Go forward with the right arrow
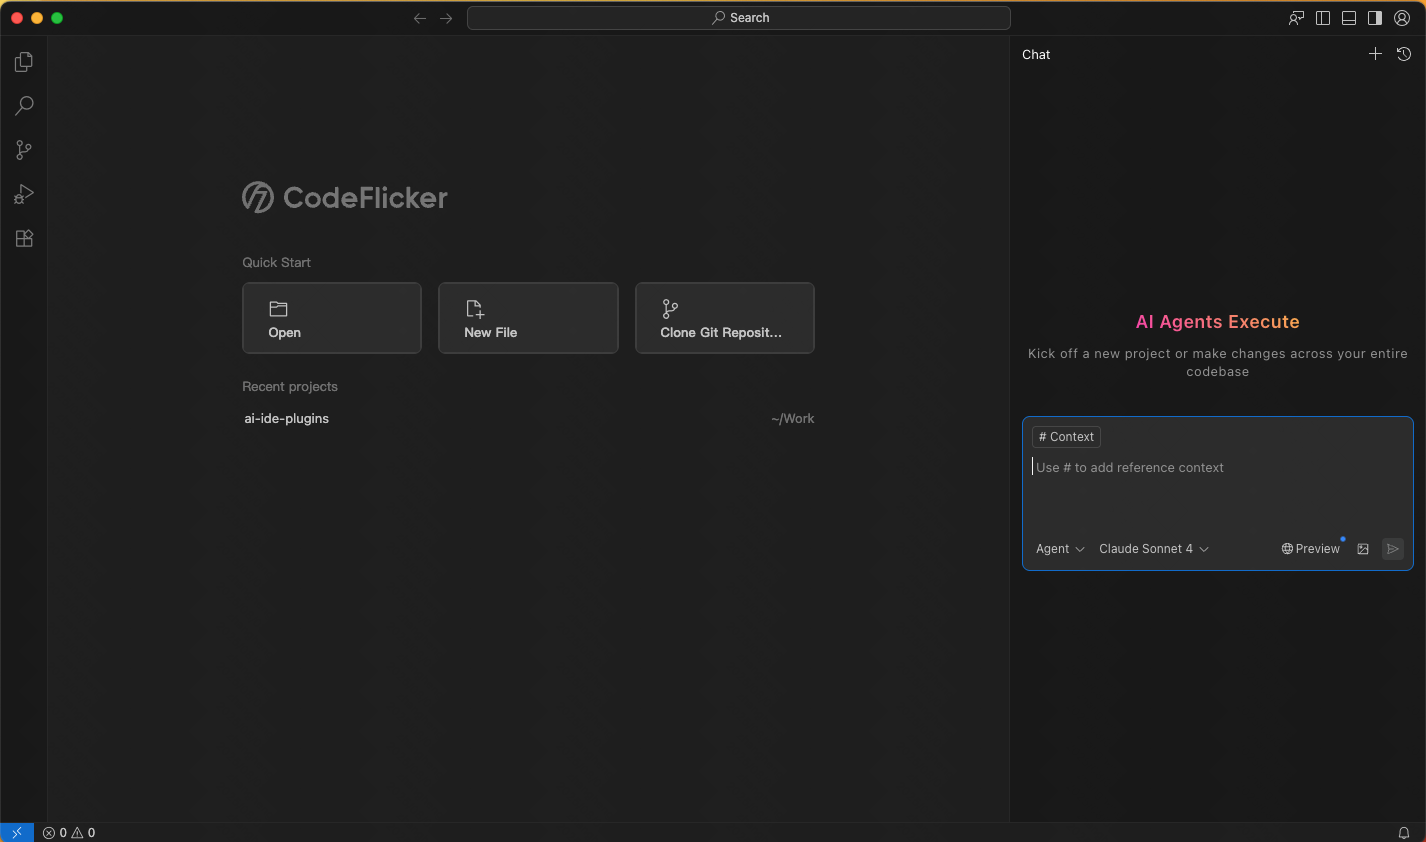 click(446, 18)
